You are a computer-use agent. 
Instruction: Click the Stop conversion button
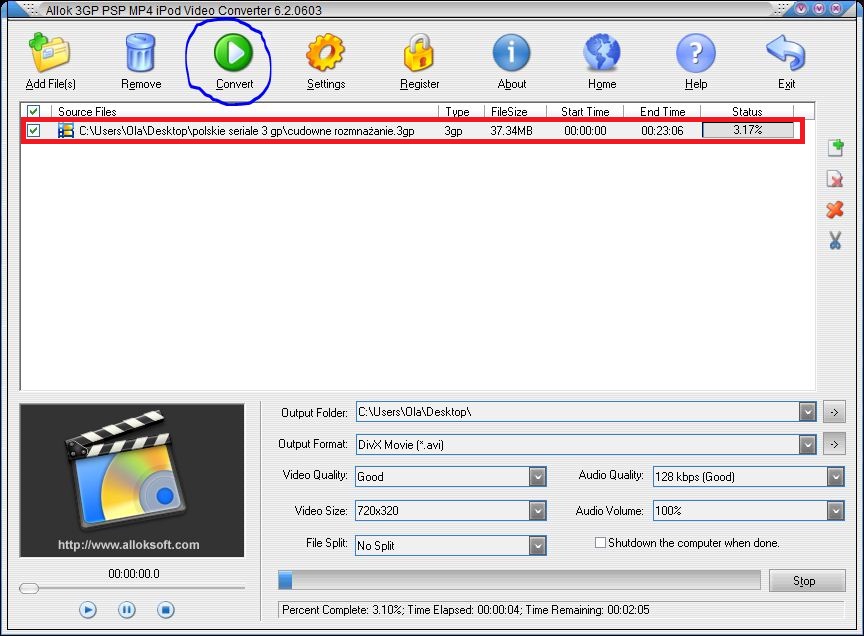click(x=807, y=580)
